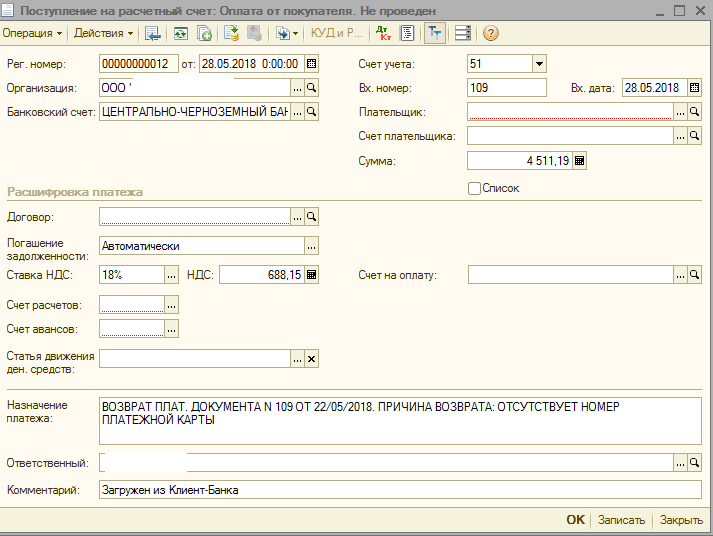Click the refresh icon in toolbar
The width and height of the screenshot is (713, 536).
[x=180, y=33]
